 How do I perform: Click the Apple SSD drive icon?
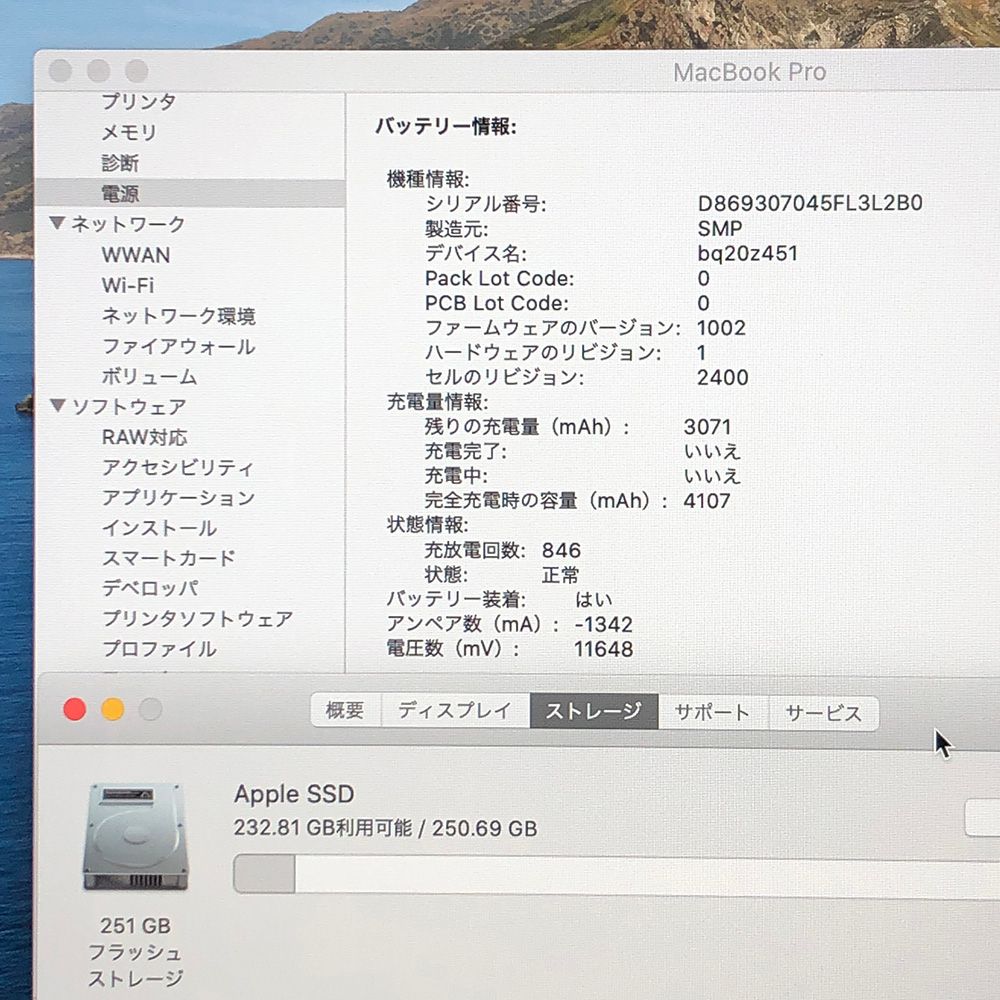click(x=136, y=837)
